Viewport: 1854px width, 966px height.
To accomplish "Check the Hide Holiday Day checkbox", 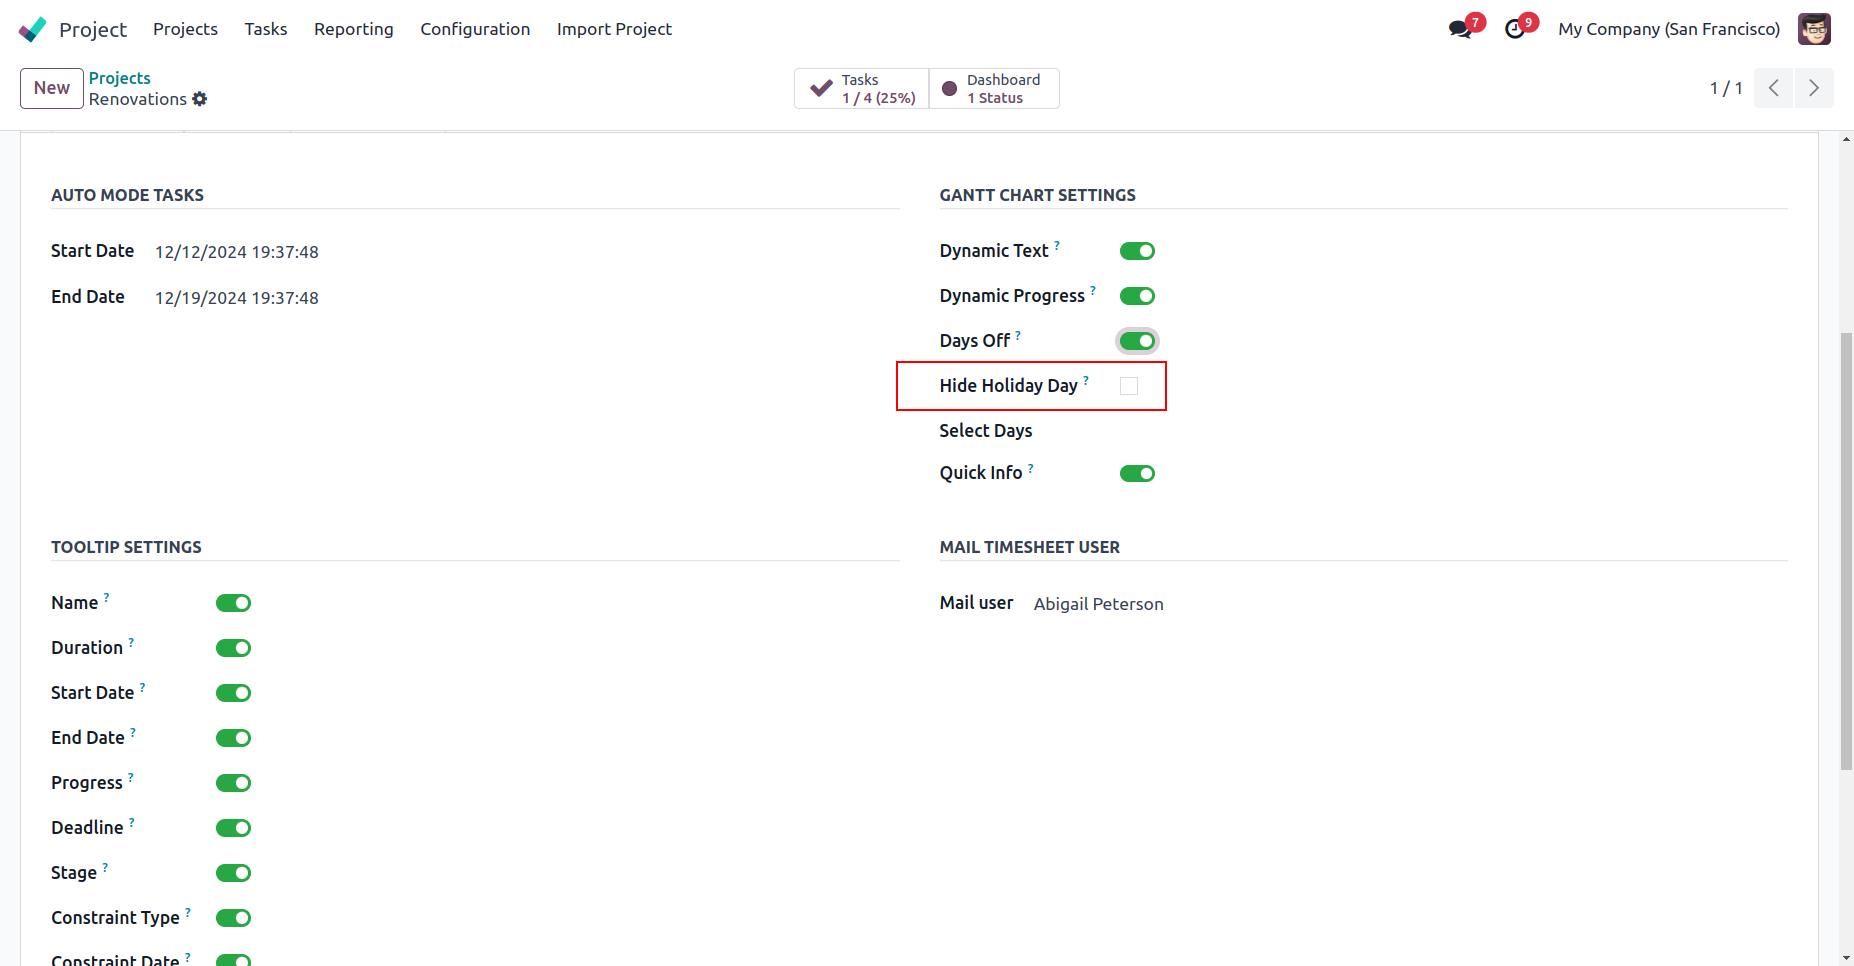I will 1129,386.
